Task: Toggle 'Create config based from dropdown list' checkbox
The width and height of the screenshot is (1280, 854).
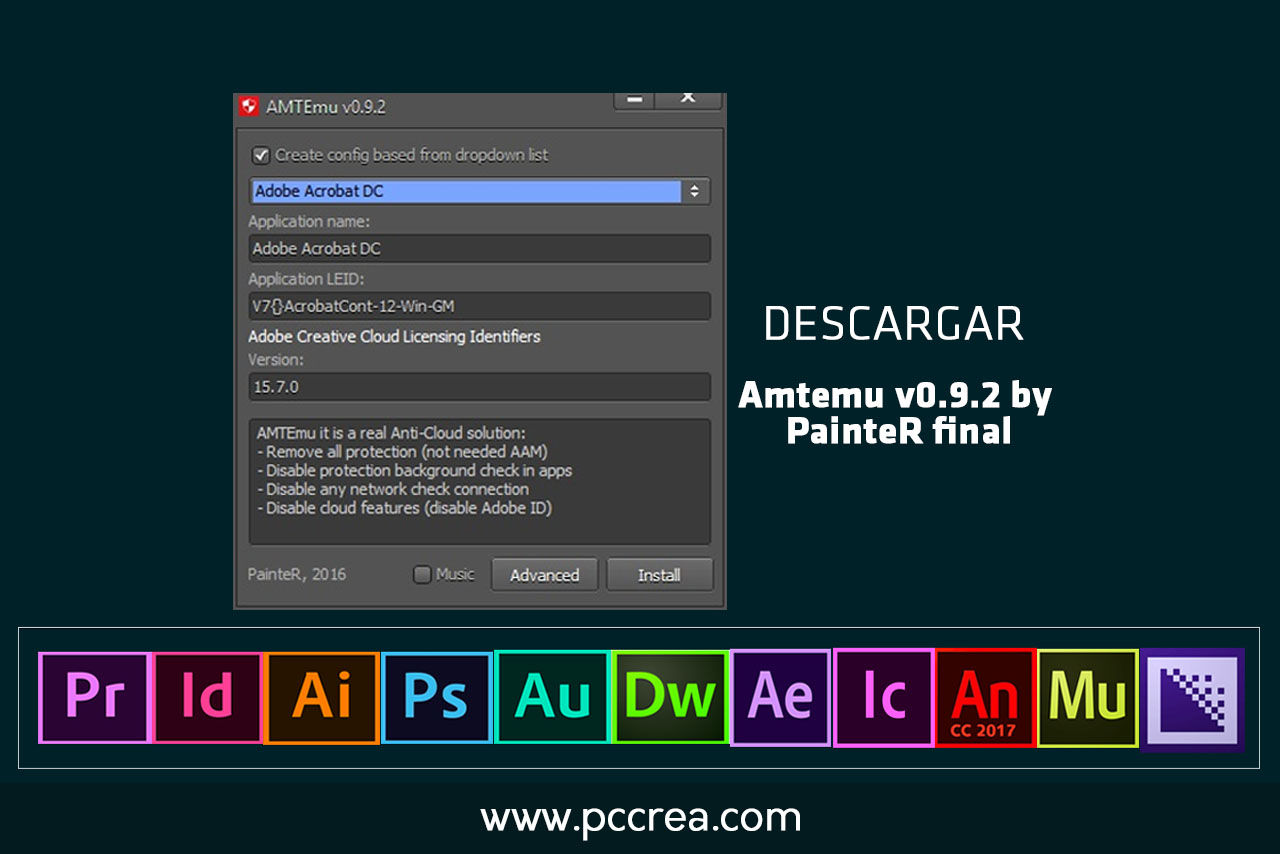Action: [261, 155]
